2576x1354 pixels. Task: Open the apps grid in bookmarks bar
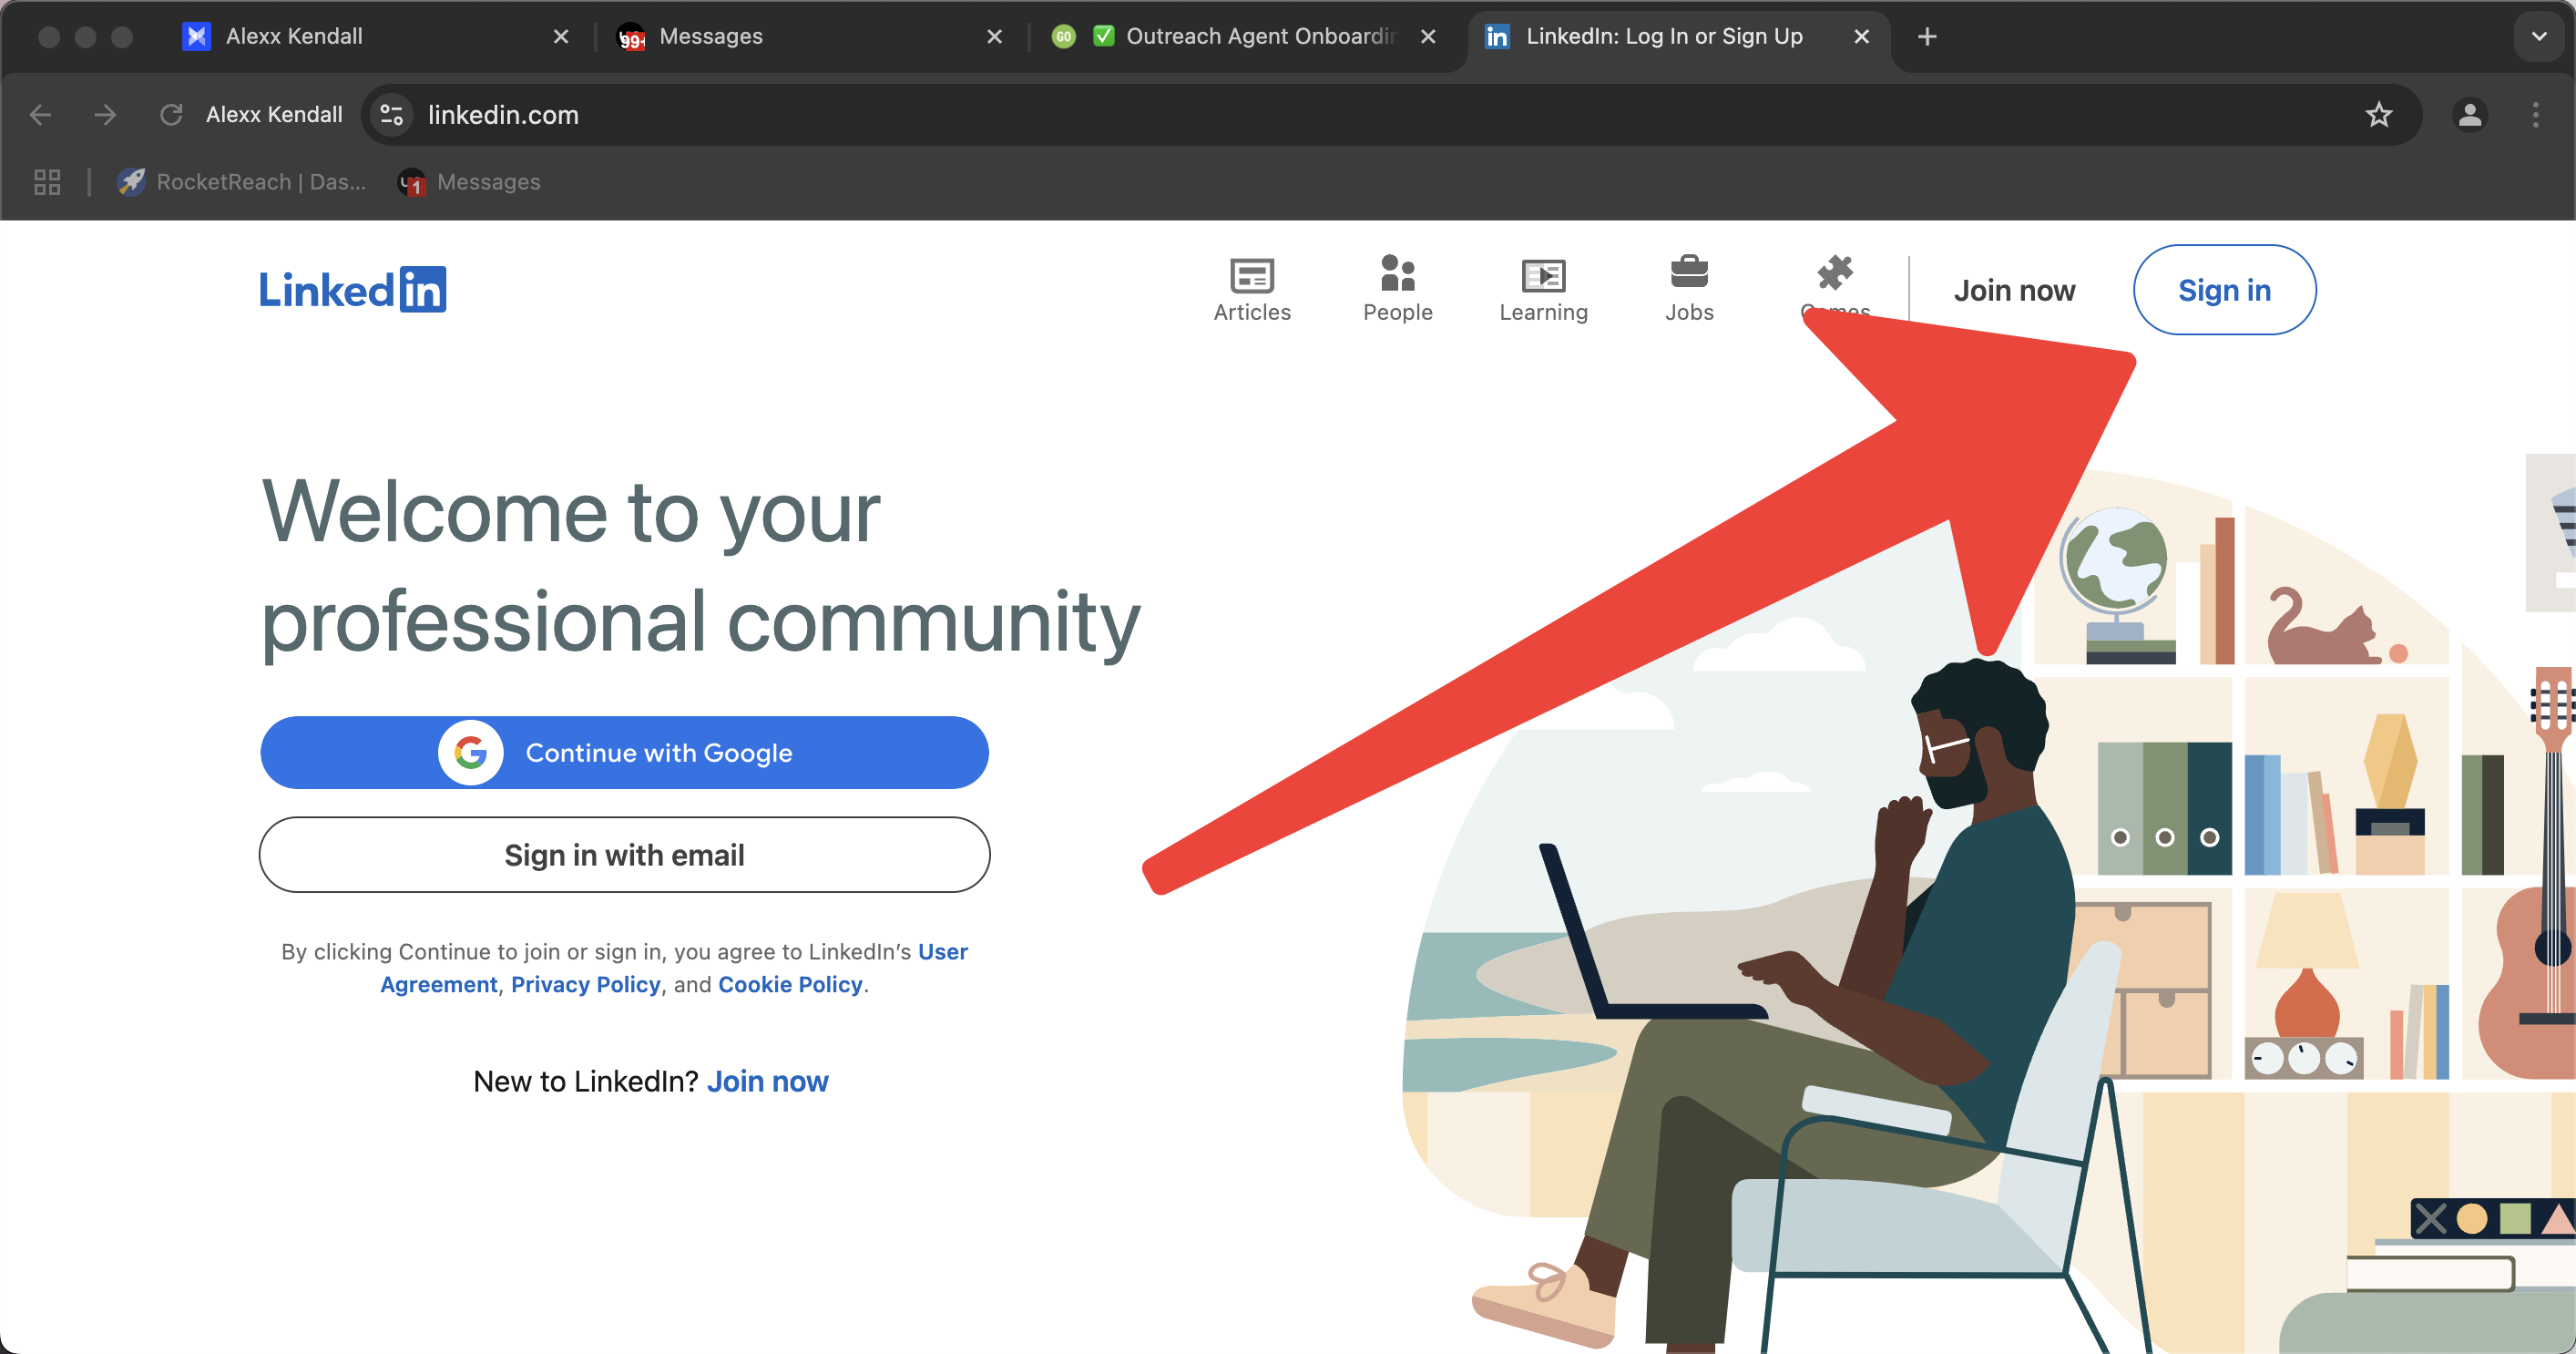(x=47, y=182)
